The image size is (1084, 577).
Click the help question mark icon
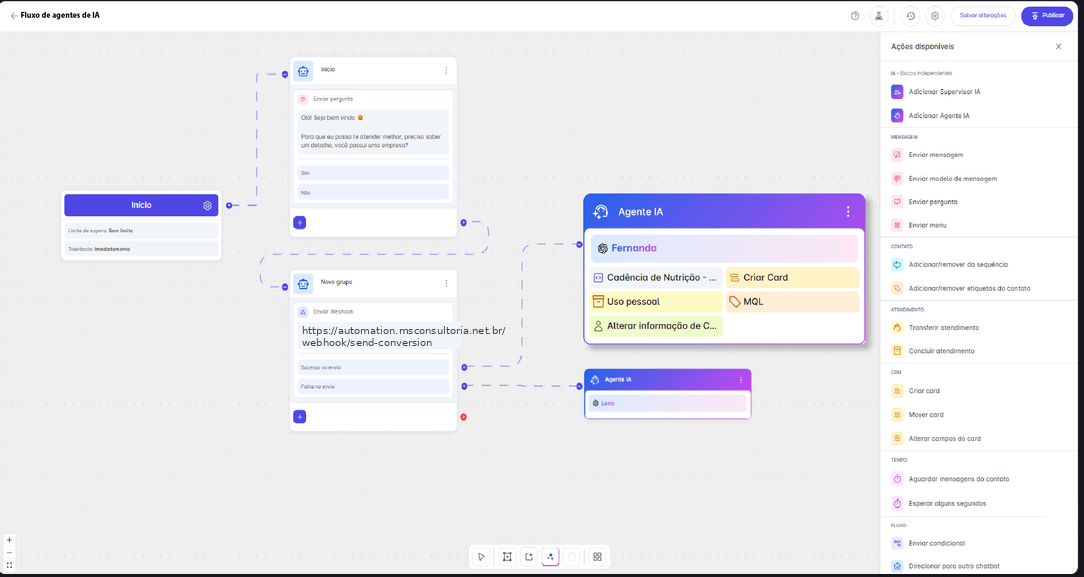(x=855, y=16)
